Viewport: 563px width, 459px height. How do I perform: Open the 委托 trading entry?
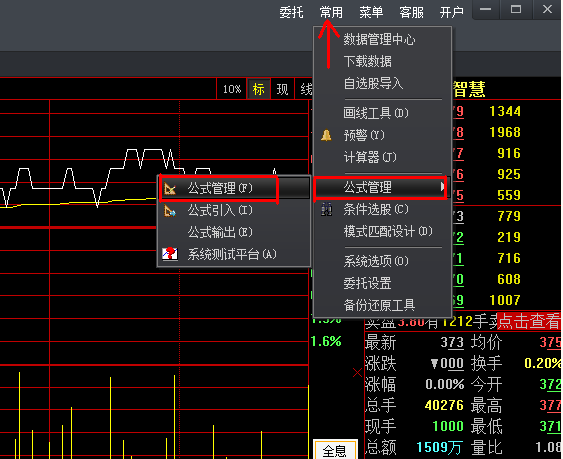(291, 12)
